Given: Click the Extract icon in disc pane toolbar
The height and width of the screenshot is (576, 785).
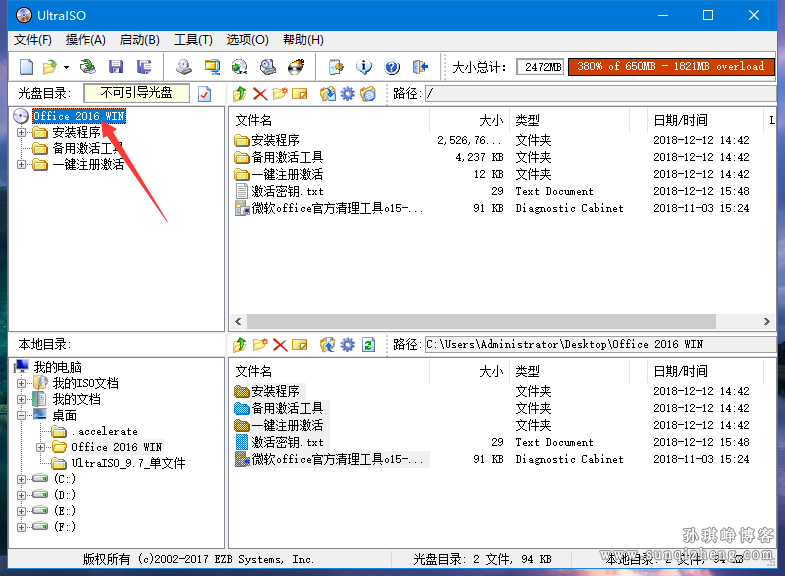Looking at the screenshot, I should click(x=328, y=94).
